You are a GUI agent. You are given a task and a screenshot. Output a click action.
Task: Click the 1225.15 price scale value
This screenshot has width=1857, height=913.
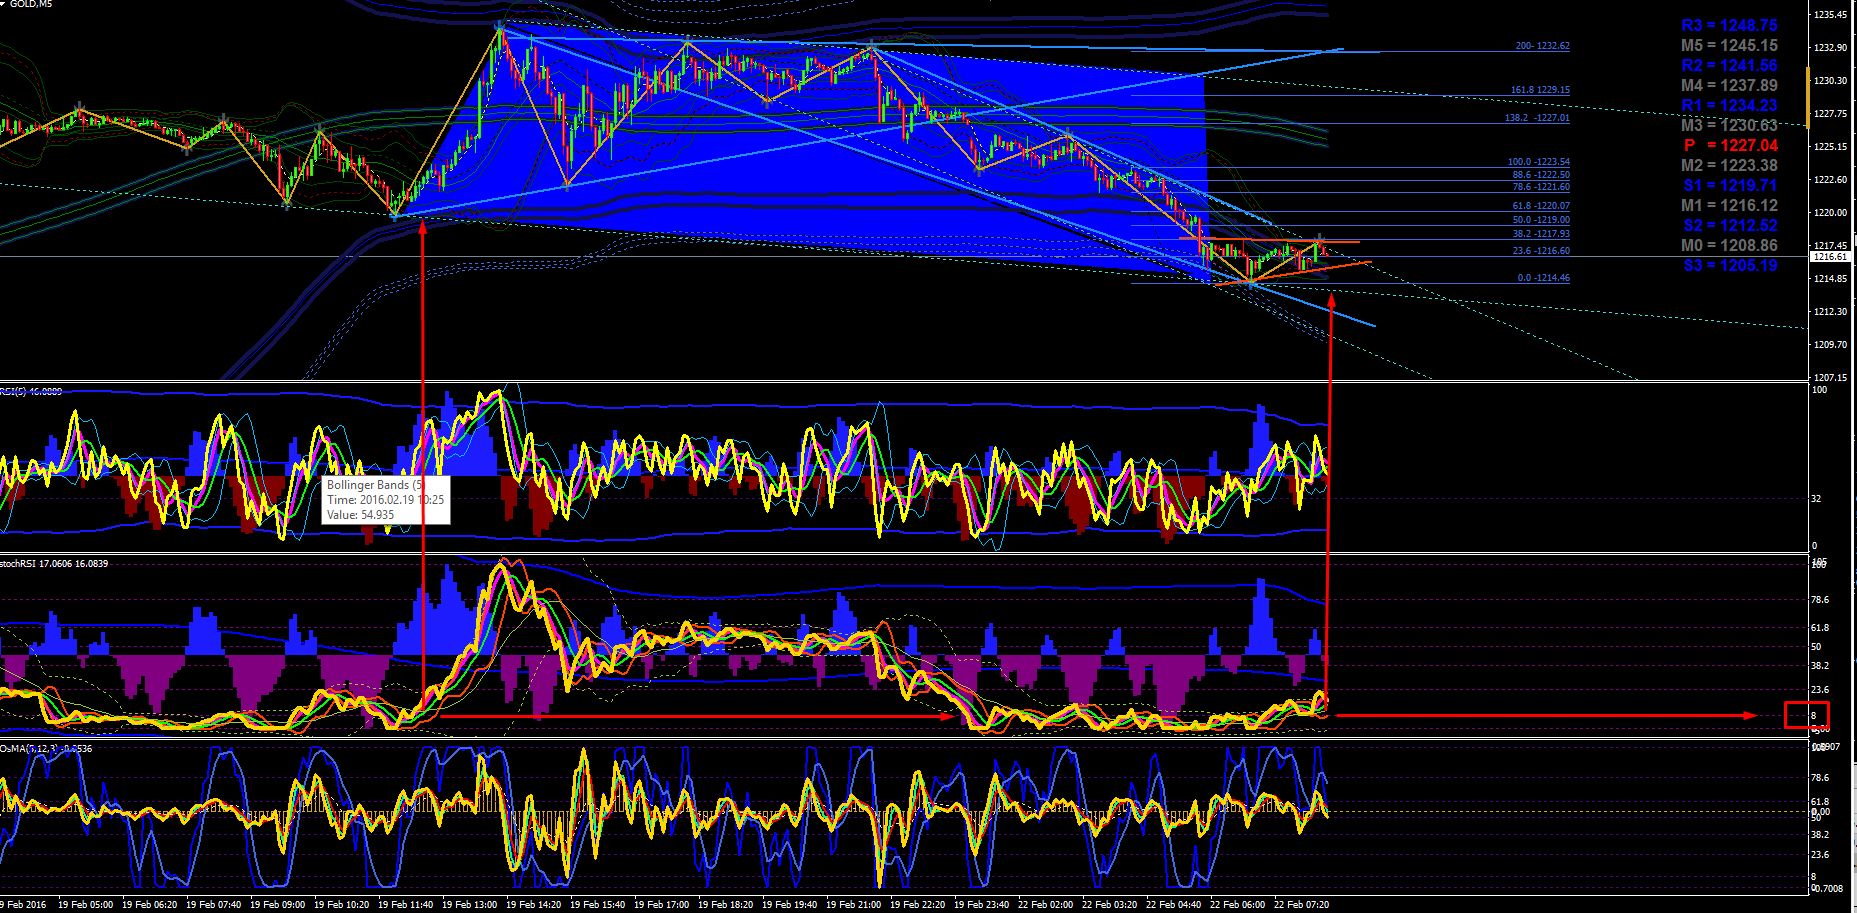coord(1830,147)
